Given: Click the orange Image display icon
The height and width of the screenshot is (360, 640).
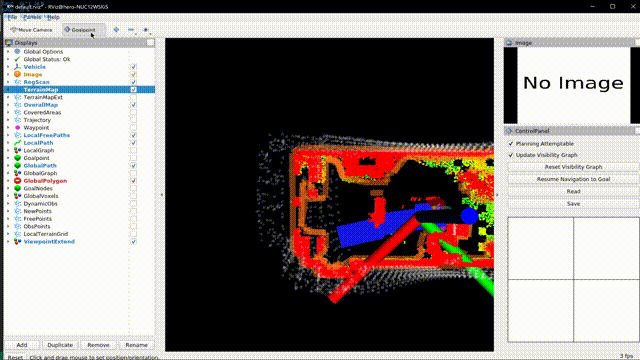Looking at the screenshot, I should click(x=17, y=74).
